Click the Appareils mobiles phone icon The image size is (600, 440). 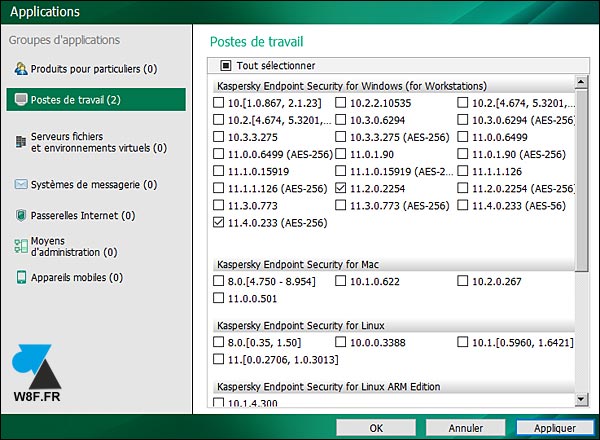[x=21, y=277]
